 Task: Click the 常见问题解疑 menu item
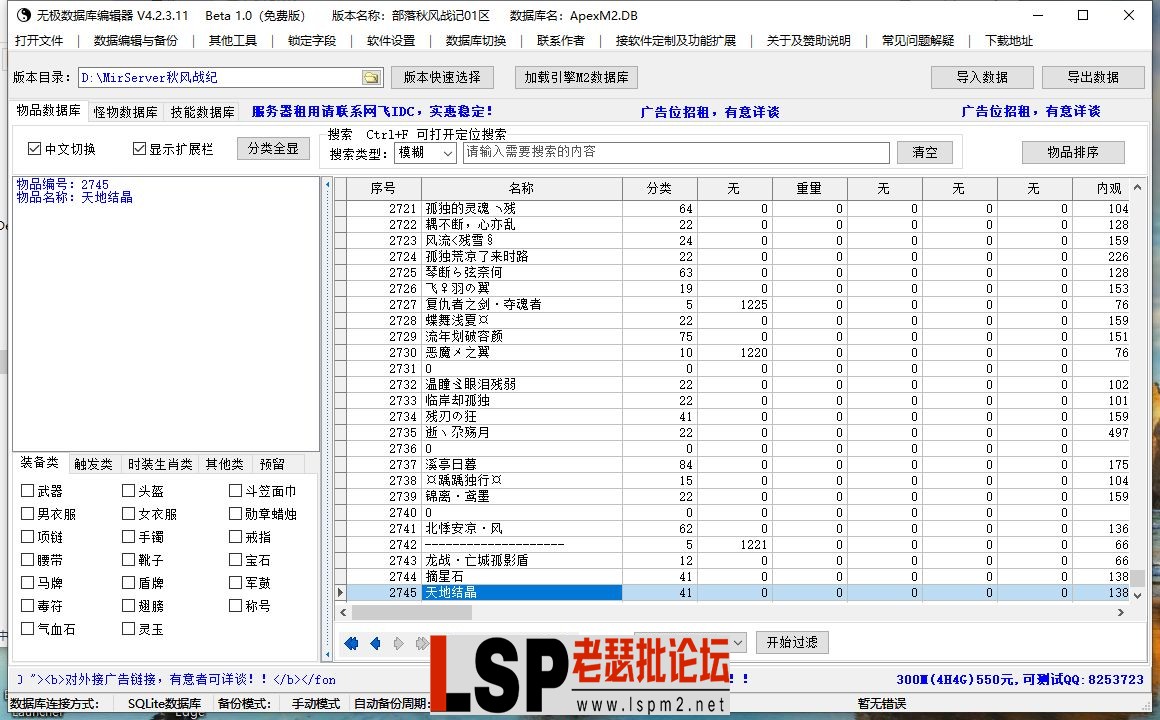click(917, 41)
